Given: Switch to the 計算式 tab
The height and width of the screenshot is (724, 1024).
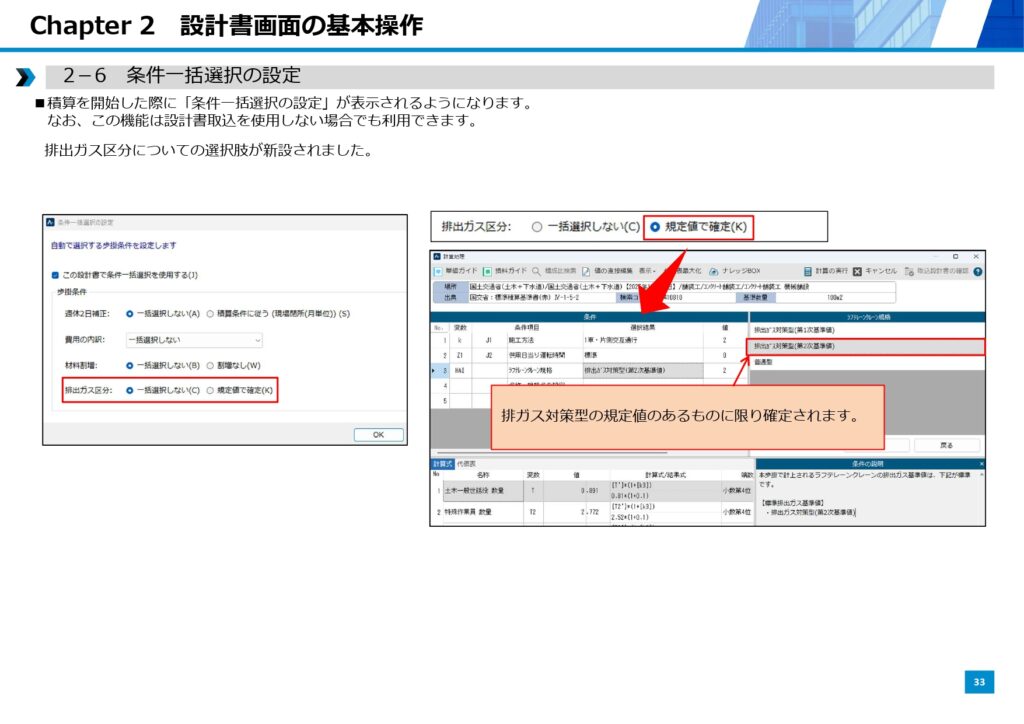Looking at the screenshot, I should (442, 464).
